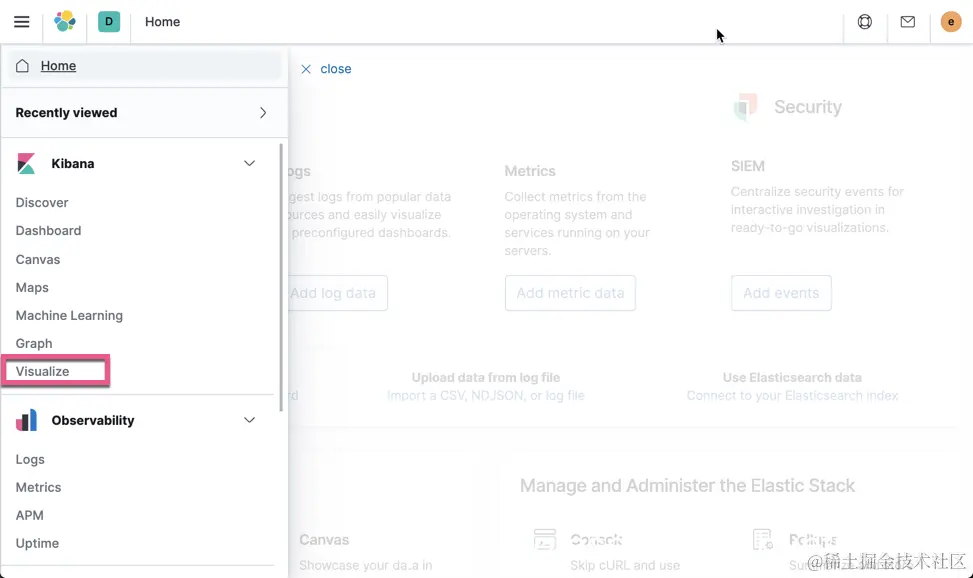Image resolution: width=973 pixels, height=578 pixels.
Task: Open Dashboard in the Kibana menu
Action: pyautogui.click(x=48, y=230)
